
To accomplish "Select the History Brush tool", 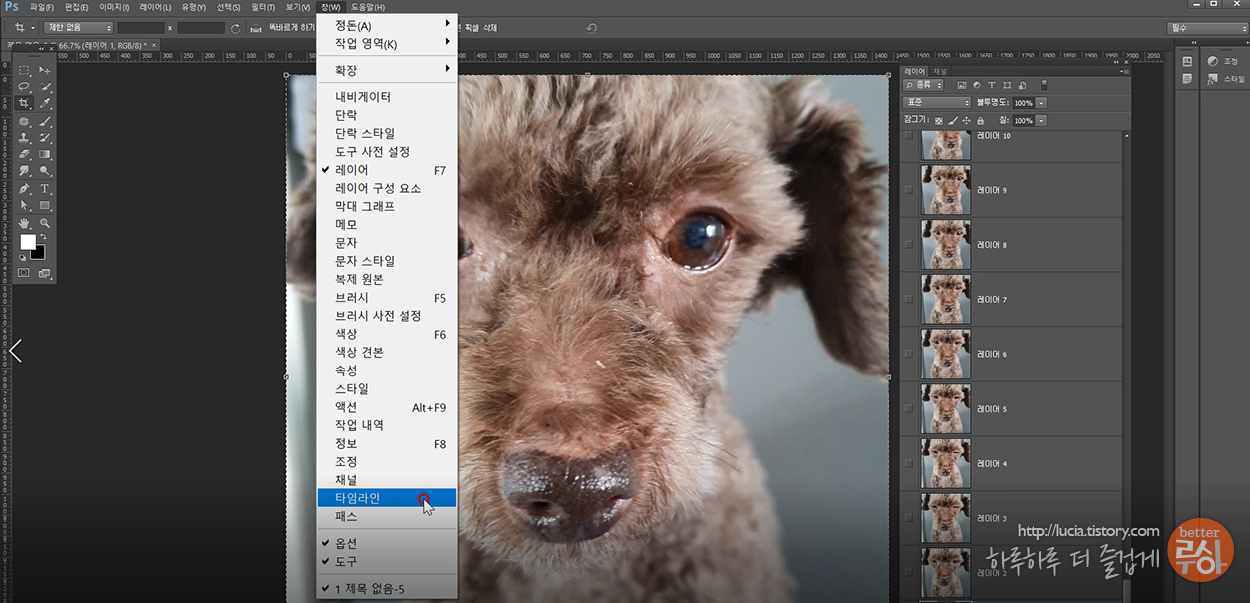I will 45,136.
